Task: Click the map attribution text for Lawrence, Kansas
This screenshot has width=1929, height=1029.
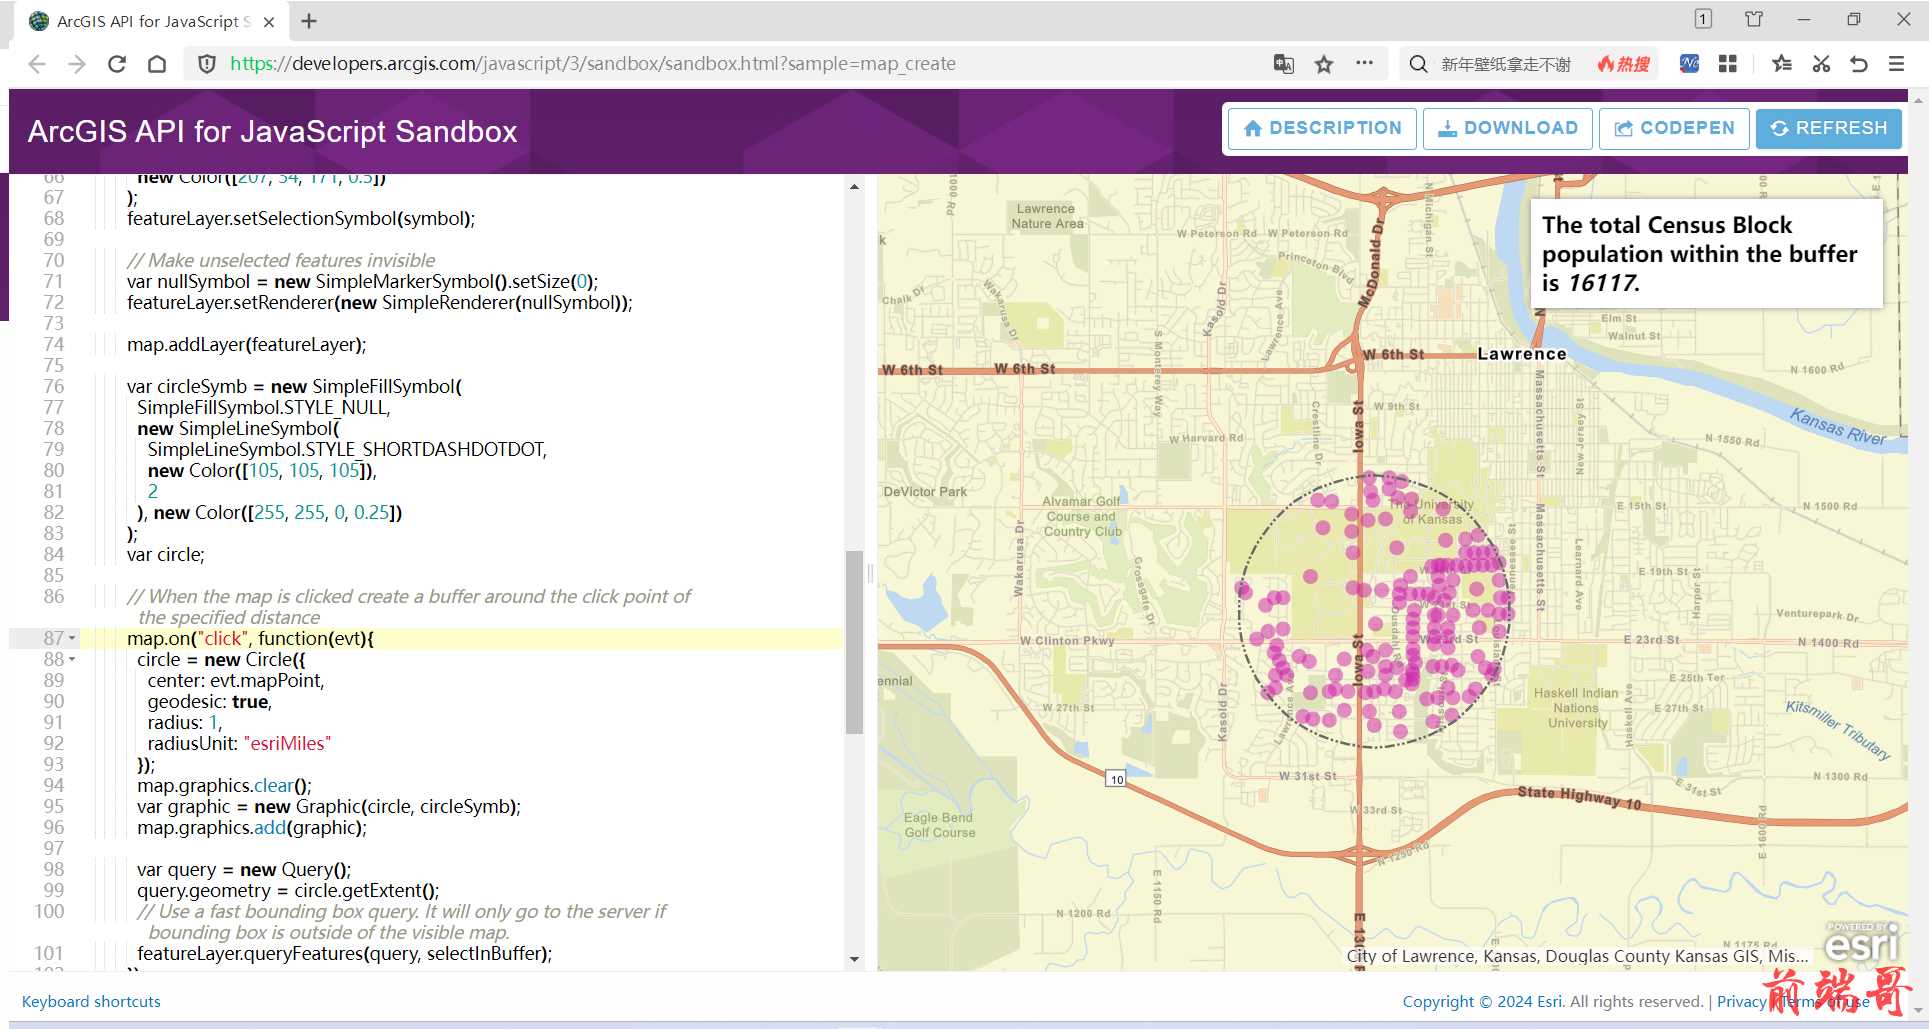Action: coord(1577,956)
